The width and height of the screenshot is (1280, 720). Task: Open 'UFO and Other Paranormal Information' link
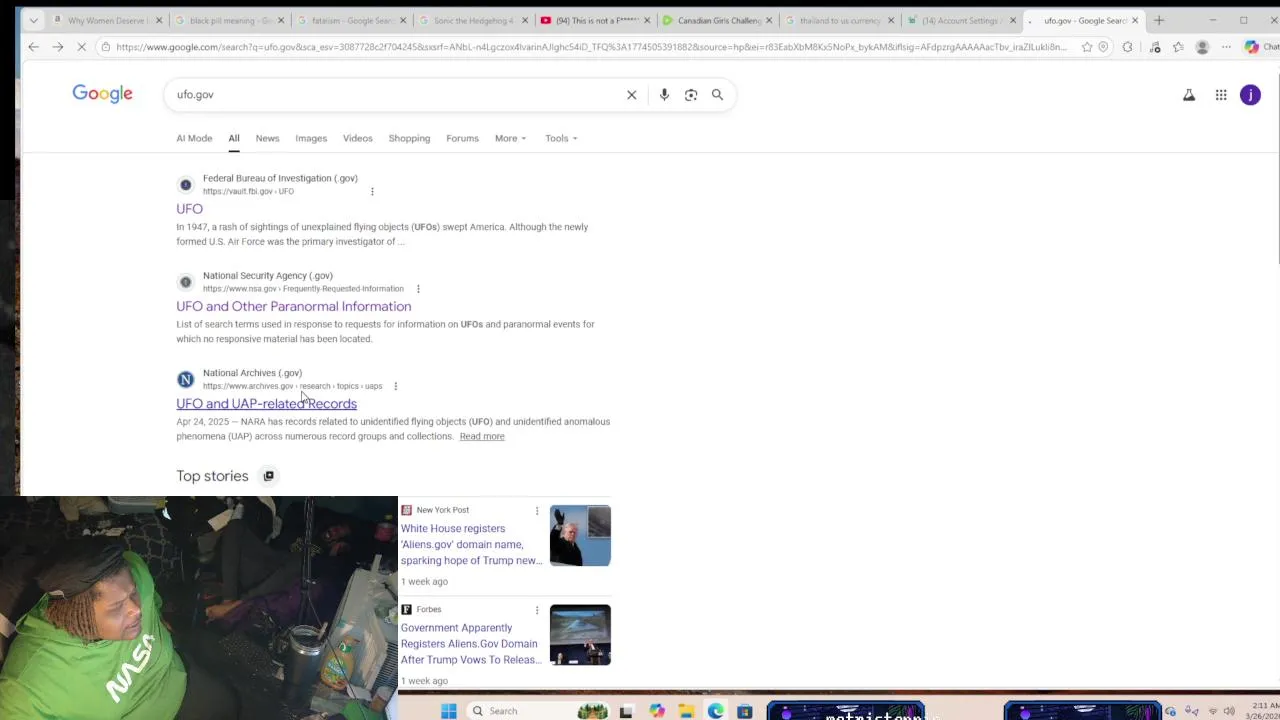(x=293, y=307)
